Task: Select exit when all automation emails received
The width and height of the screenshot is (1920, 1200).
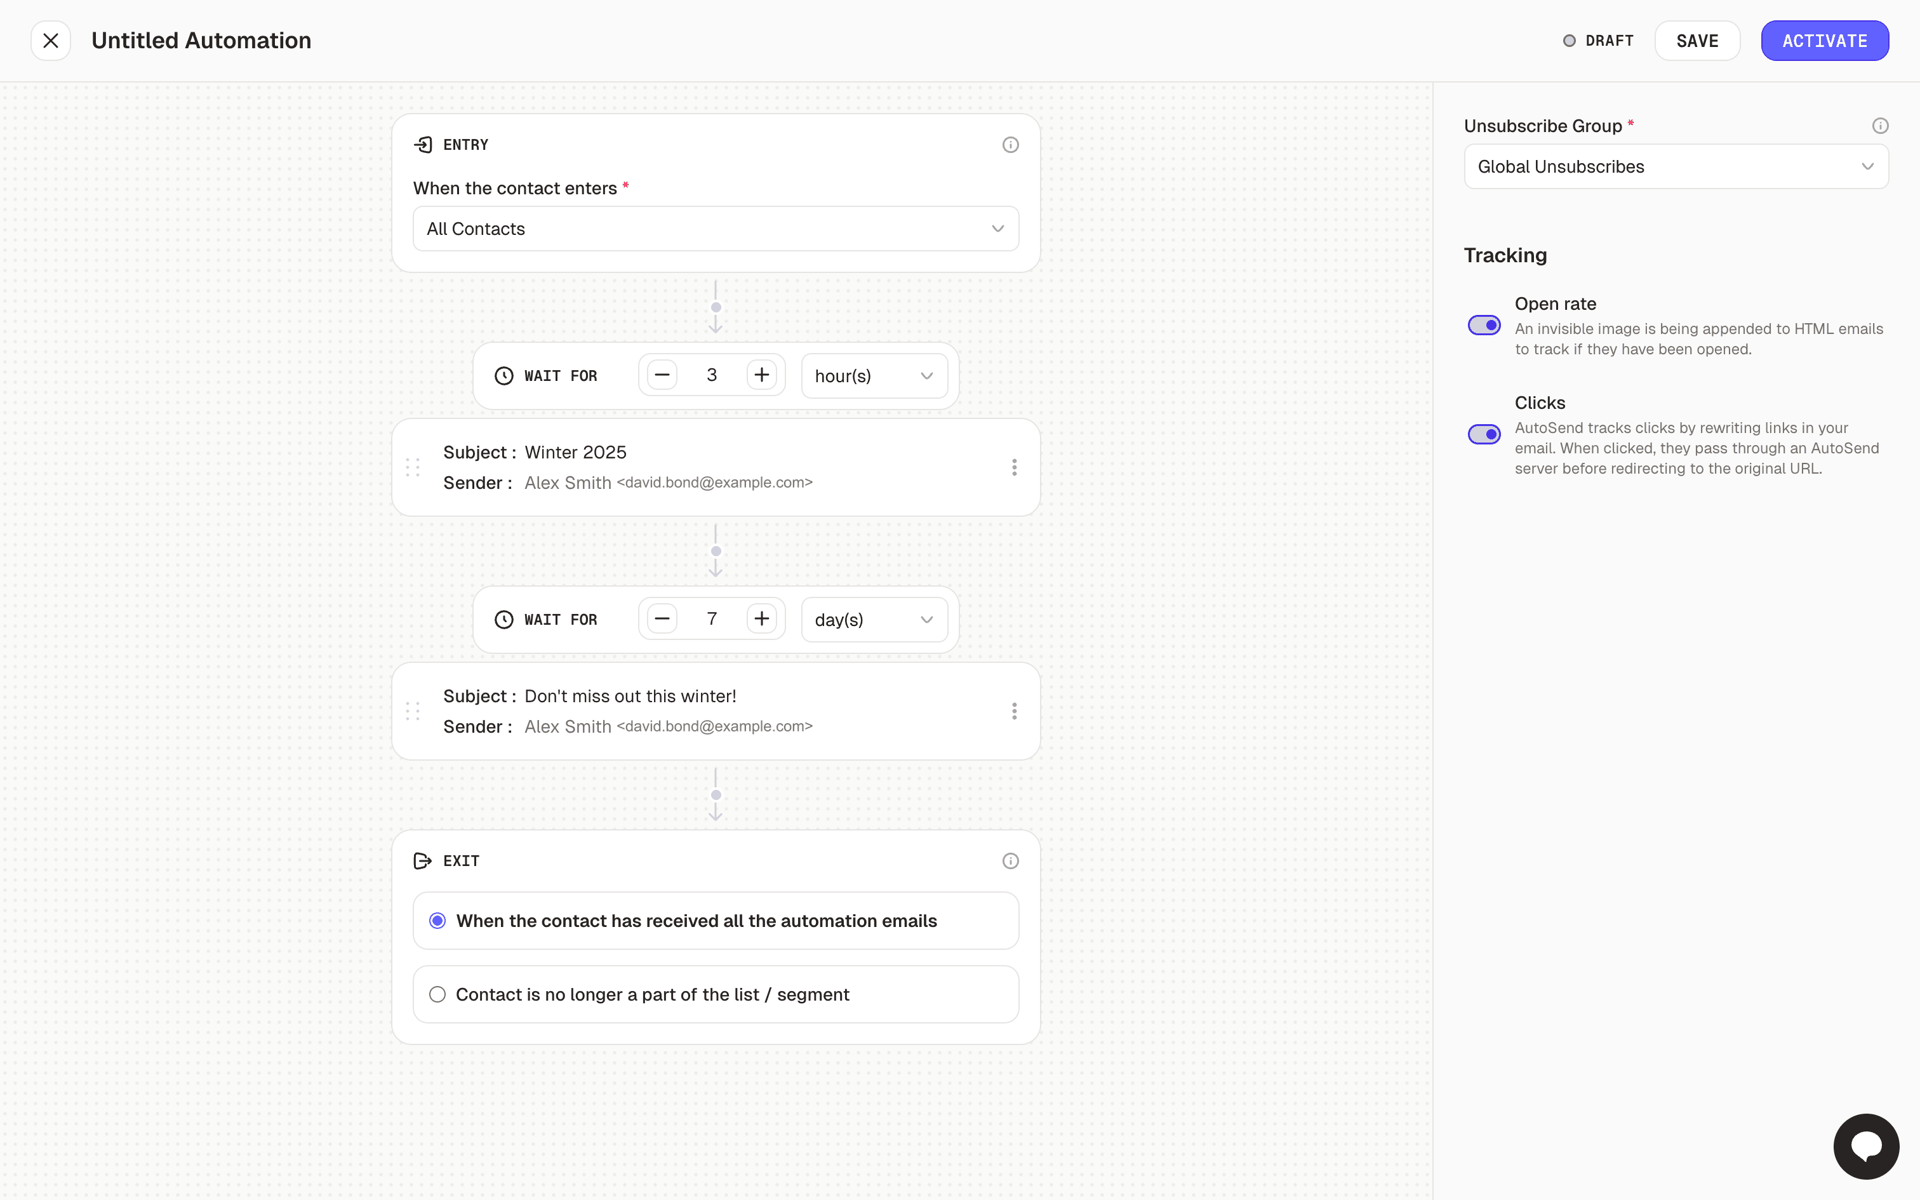Action: pyautogui.click(x=716, y=921)
